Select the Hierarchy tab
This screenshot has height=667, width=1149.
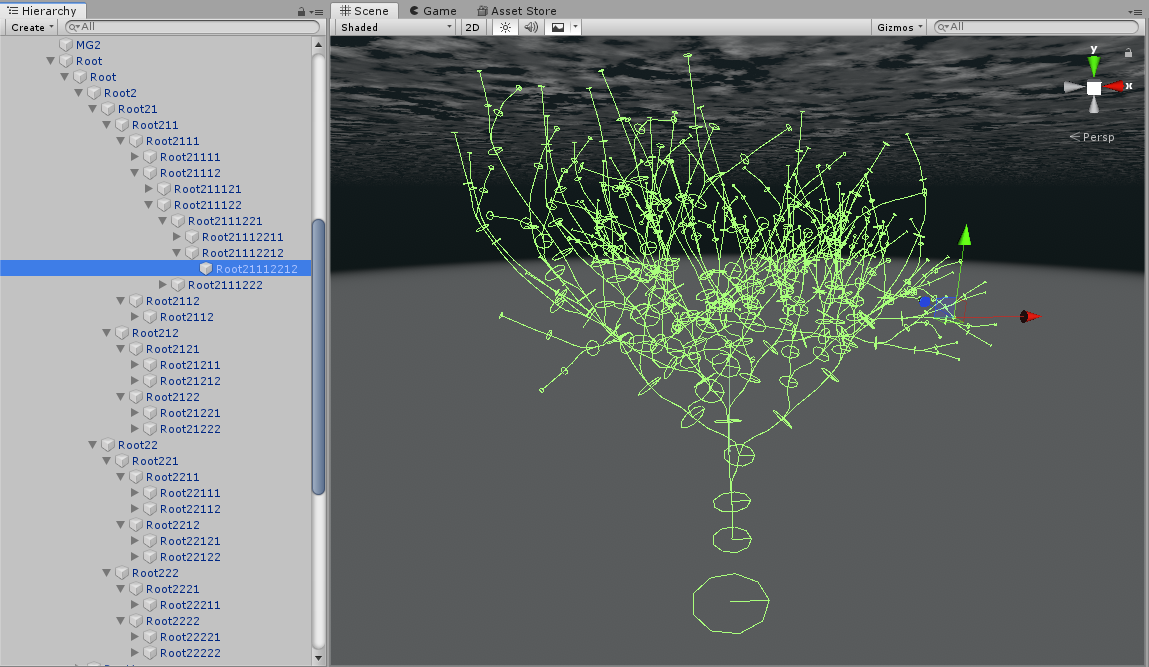pos(43,10)
